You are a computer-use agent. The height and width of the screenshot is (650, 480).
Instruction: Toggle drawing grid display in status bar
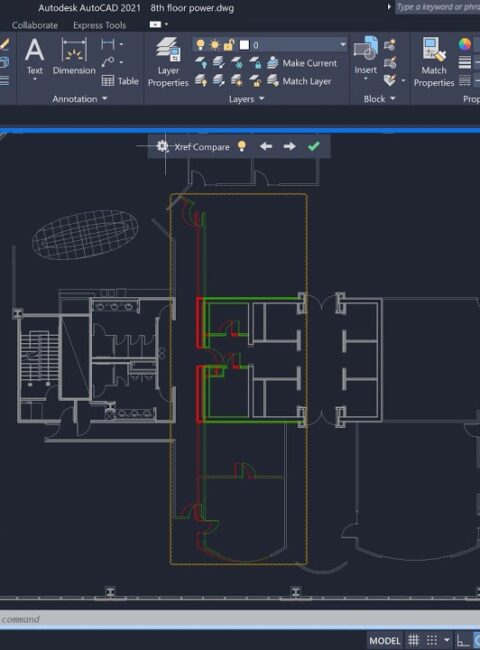pos(413,640)
